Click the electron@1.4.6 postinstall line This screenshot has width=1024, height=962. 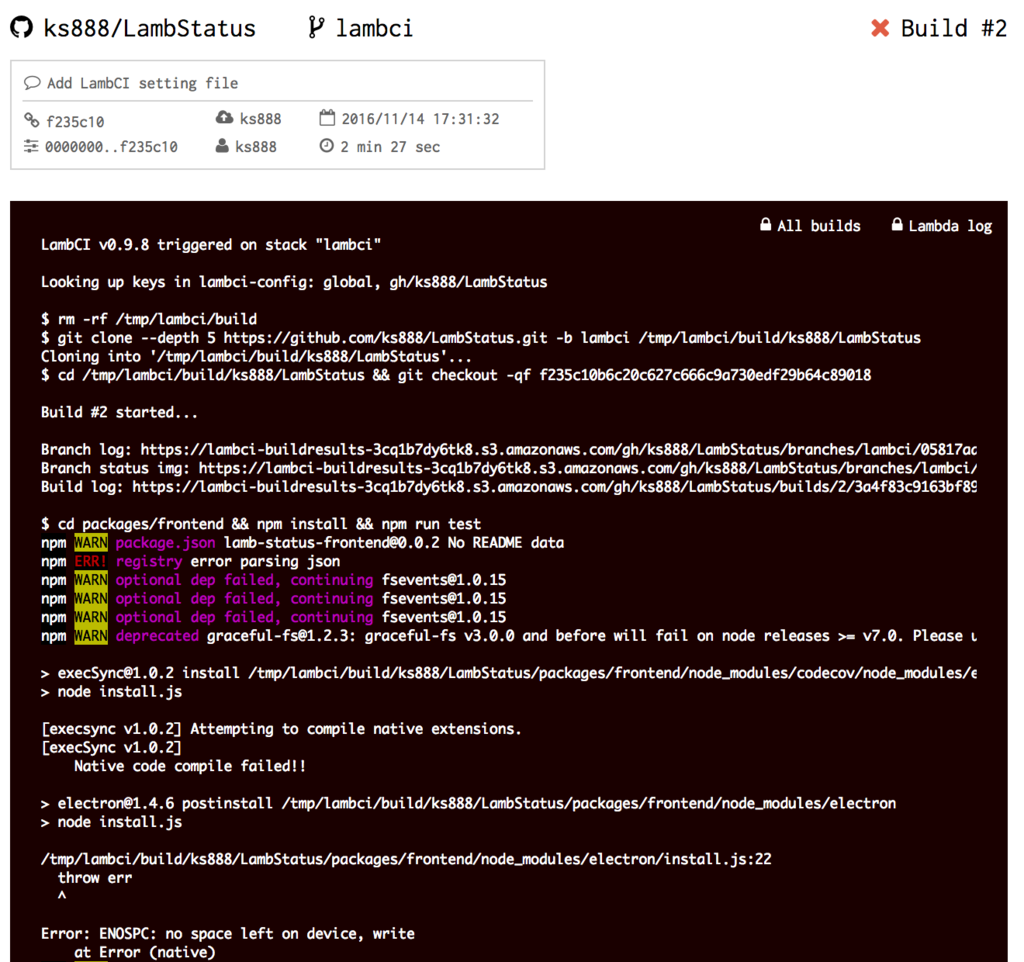468,804
